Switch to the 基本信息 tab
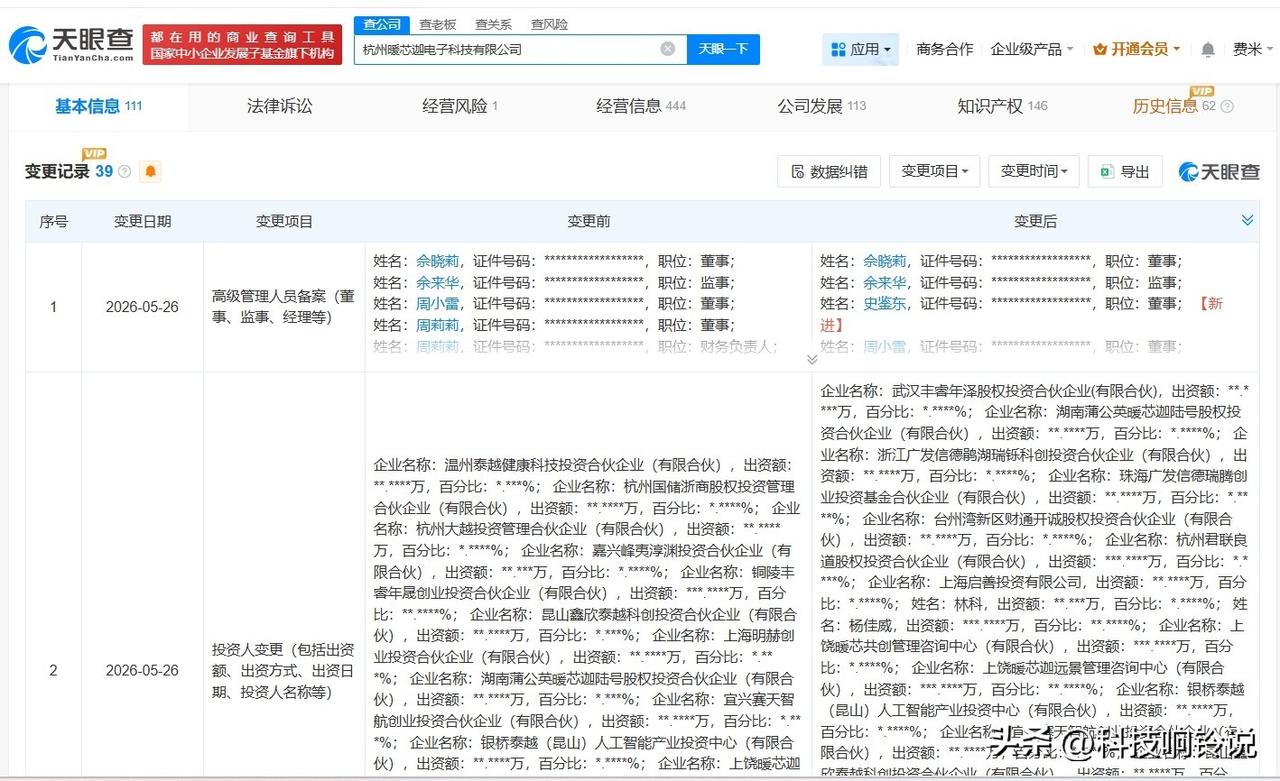This screenshot has width=1280, height=781. point(98,106)
